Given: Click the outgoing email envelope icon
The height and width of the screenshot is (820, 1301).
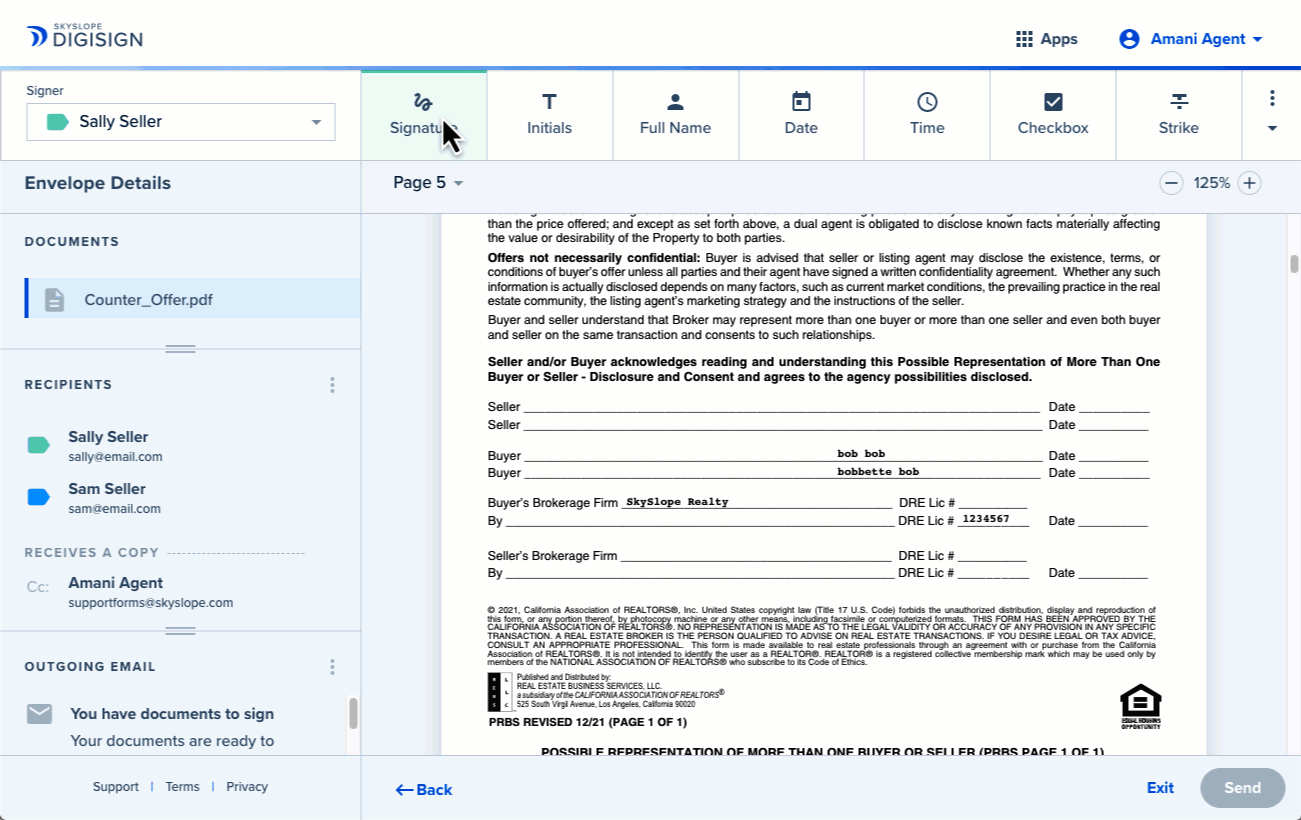Looking at the screenshot, I should click(39, 714).
